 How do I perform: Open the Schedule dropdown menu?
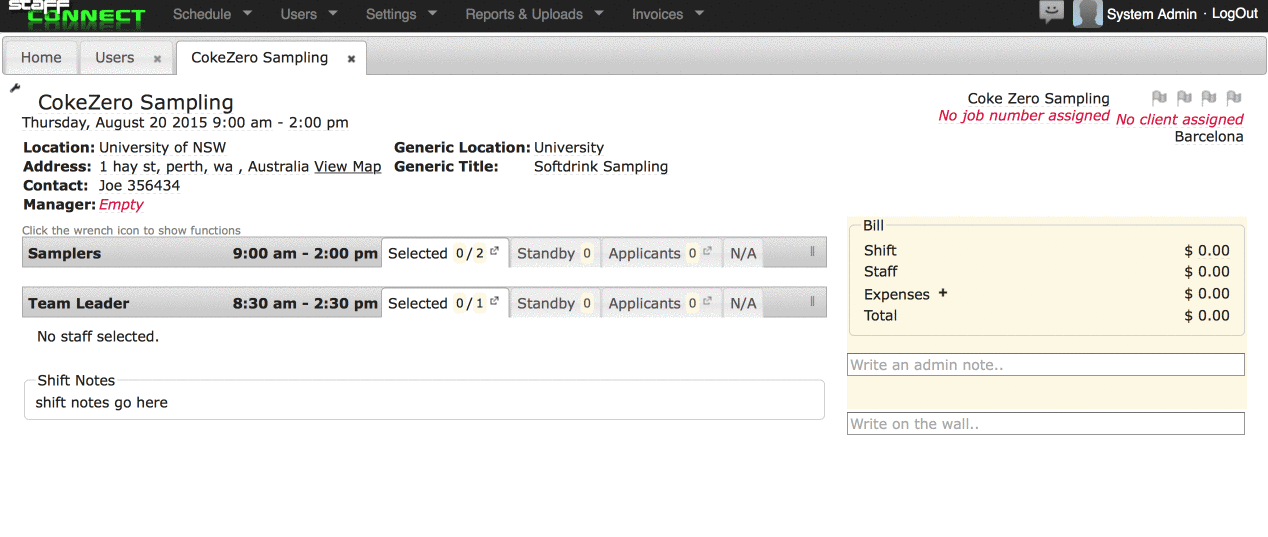click(x=213, y=14)
